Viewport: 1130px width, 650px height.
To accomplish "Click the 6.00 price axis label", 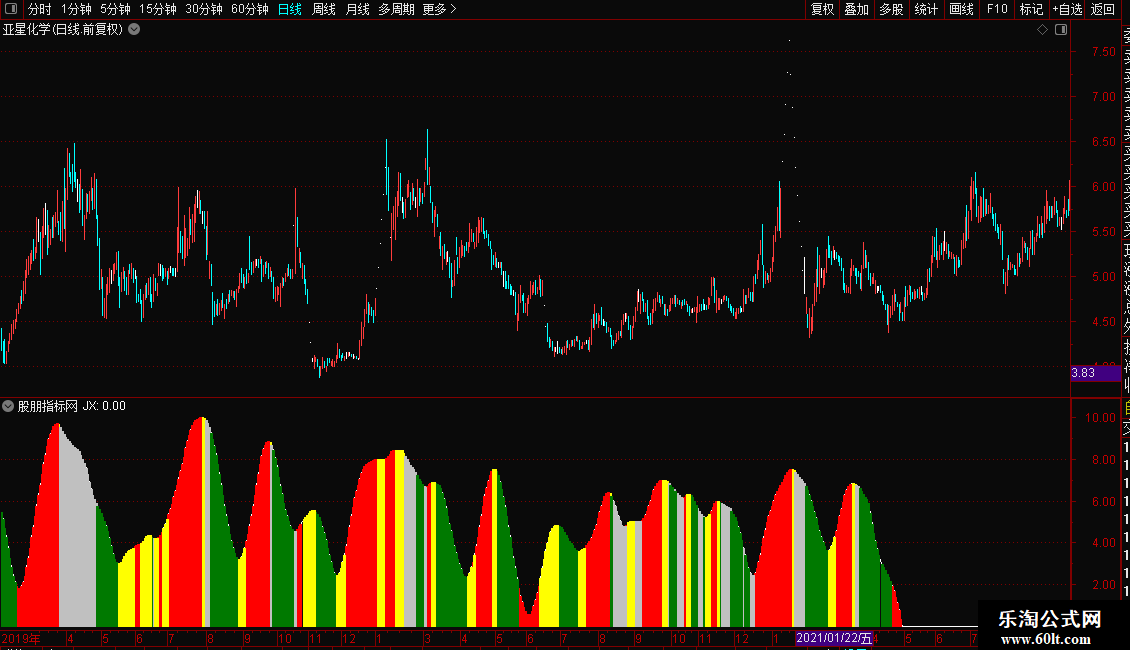I will pyautogui.click(x=1103, y=187).
